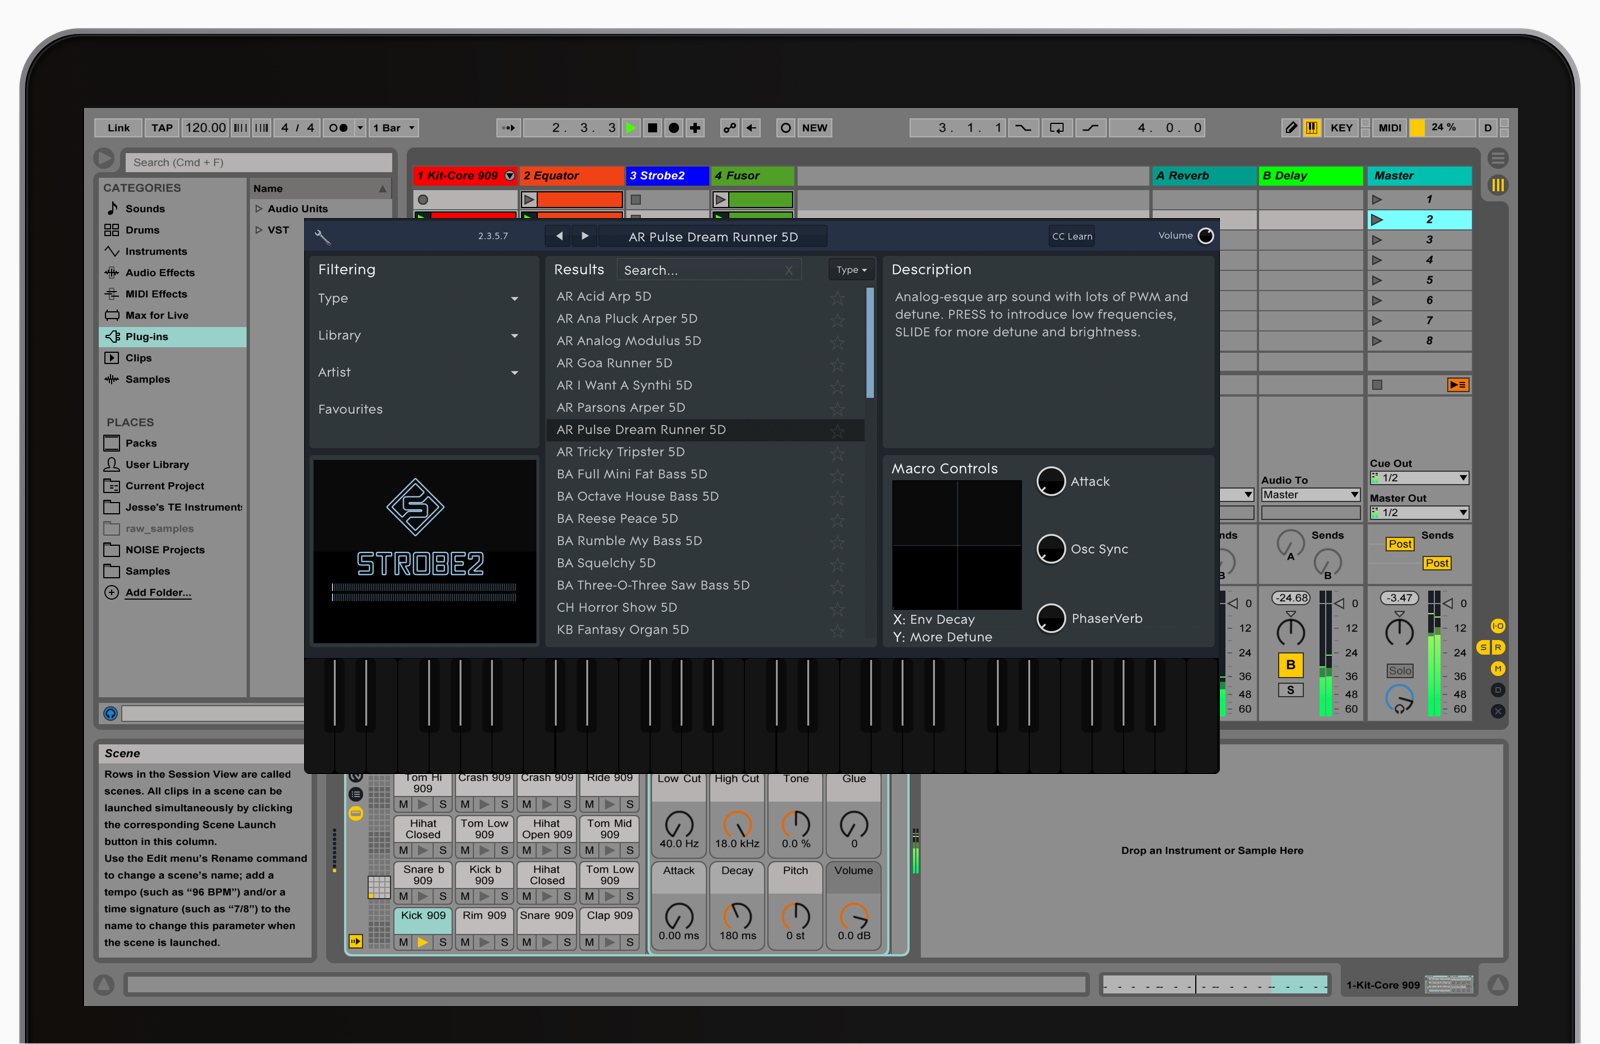Open Audio To Master dropdown

(x=1310, y=495)
